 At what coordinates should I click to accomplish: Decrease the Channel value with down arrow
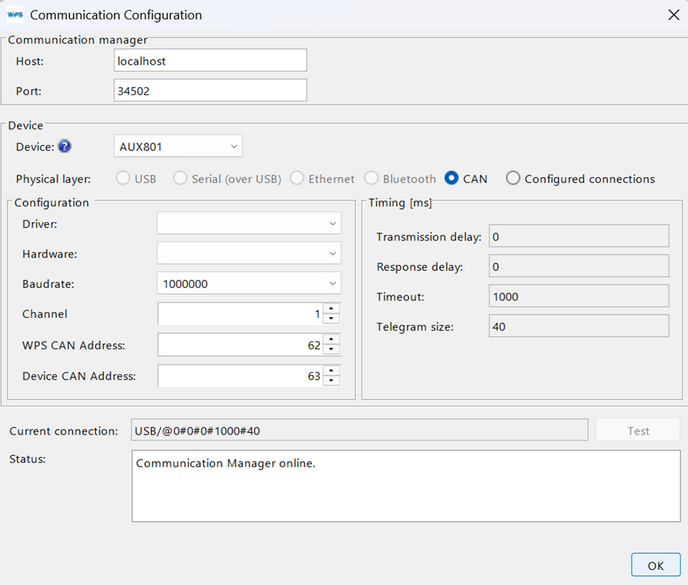tap(332, 320)
